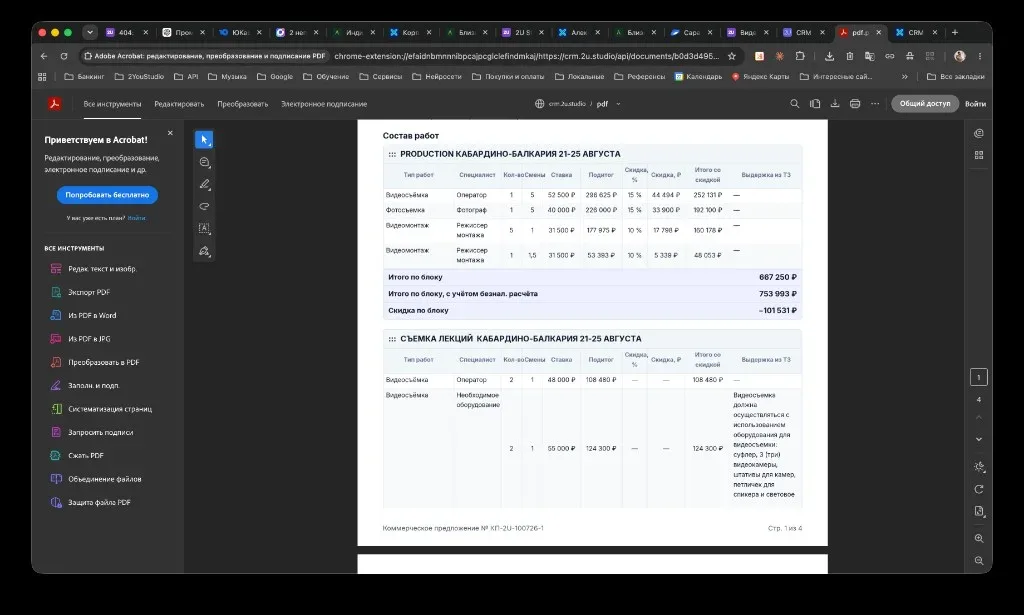Click the 667 250 ₽ block total
This screenshot has width=1024, height=615.
click(x=777, y=277)
